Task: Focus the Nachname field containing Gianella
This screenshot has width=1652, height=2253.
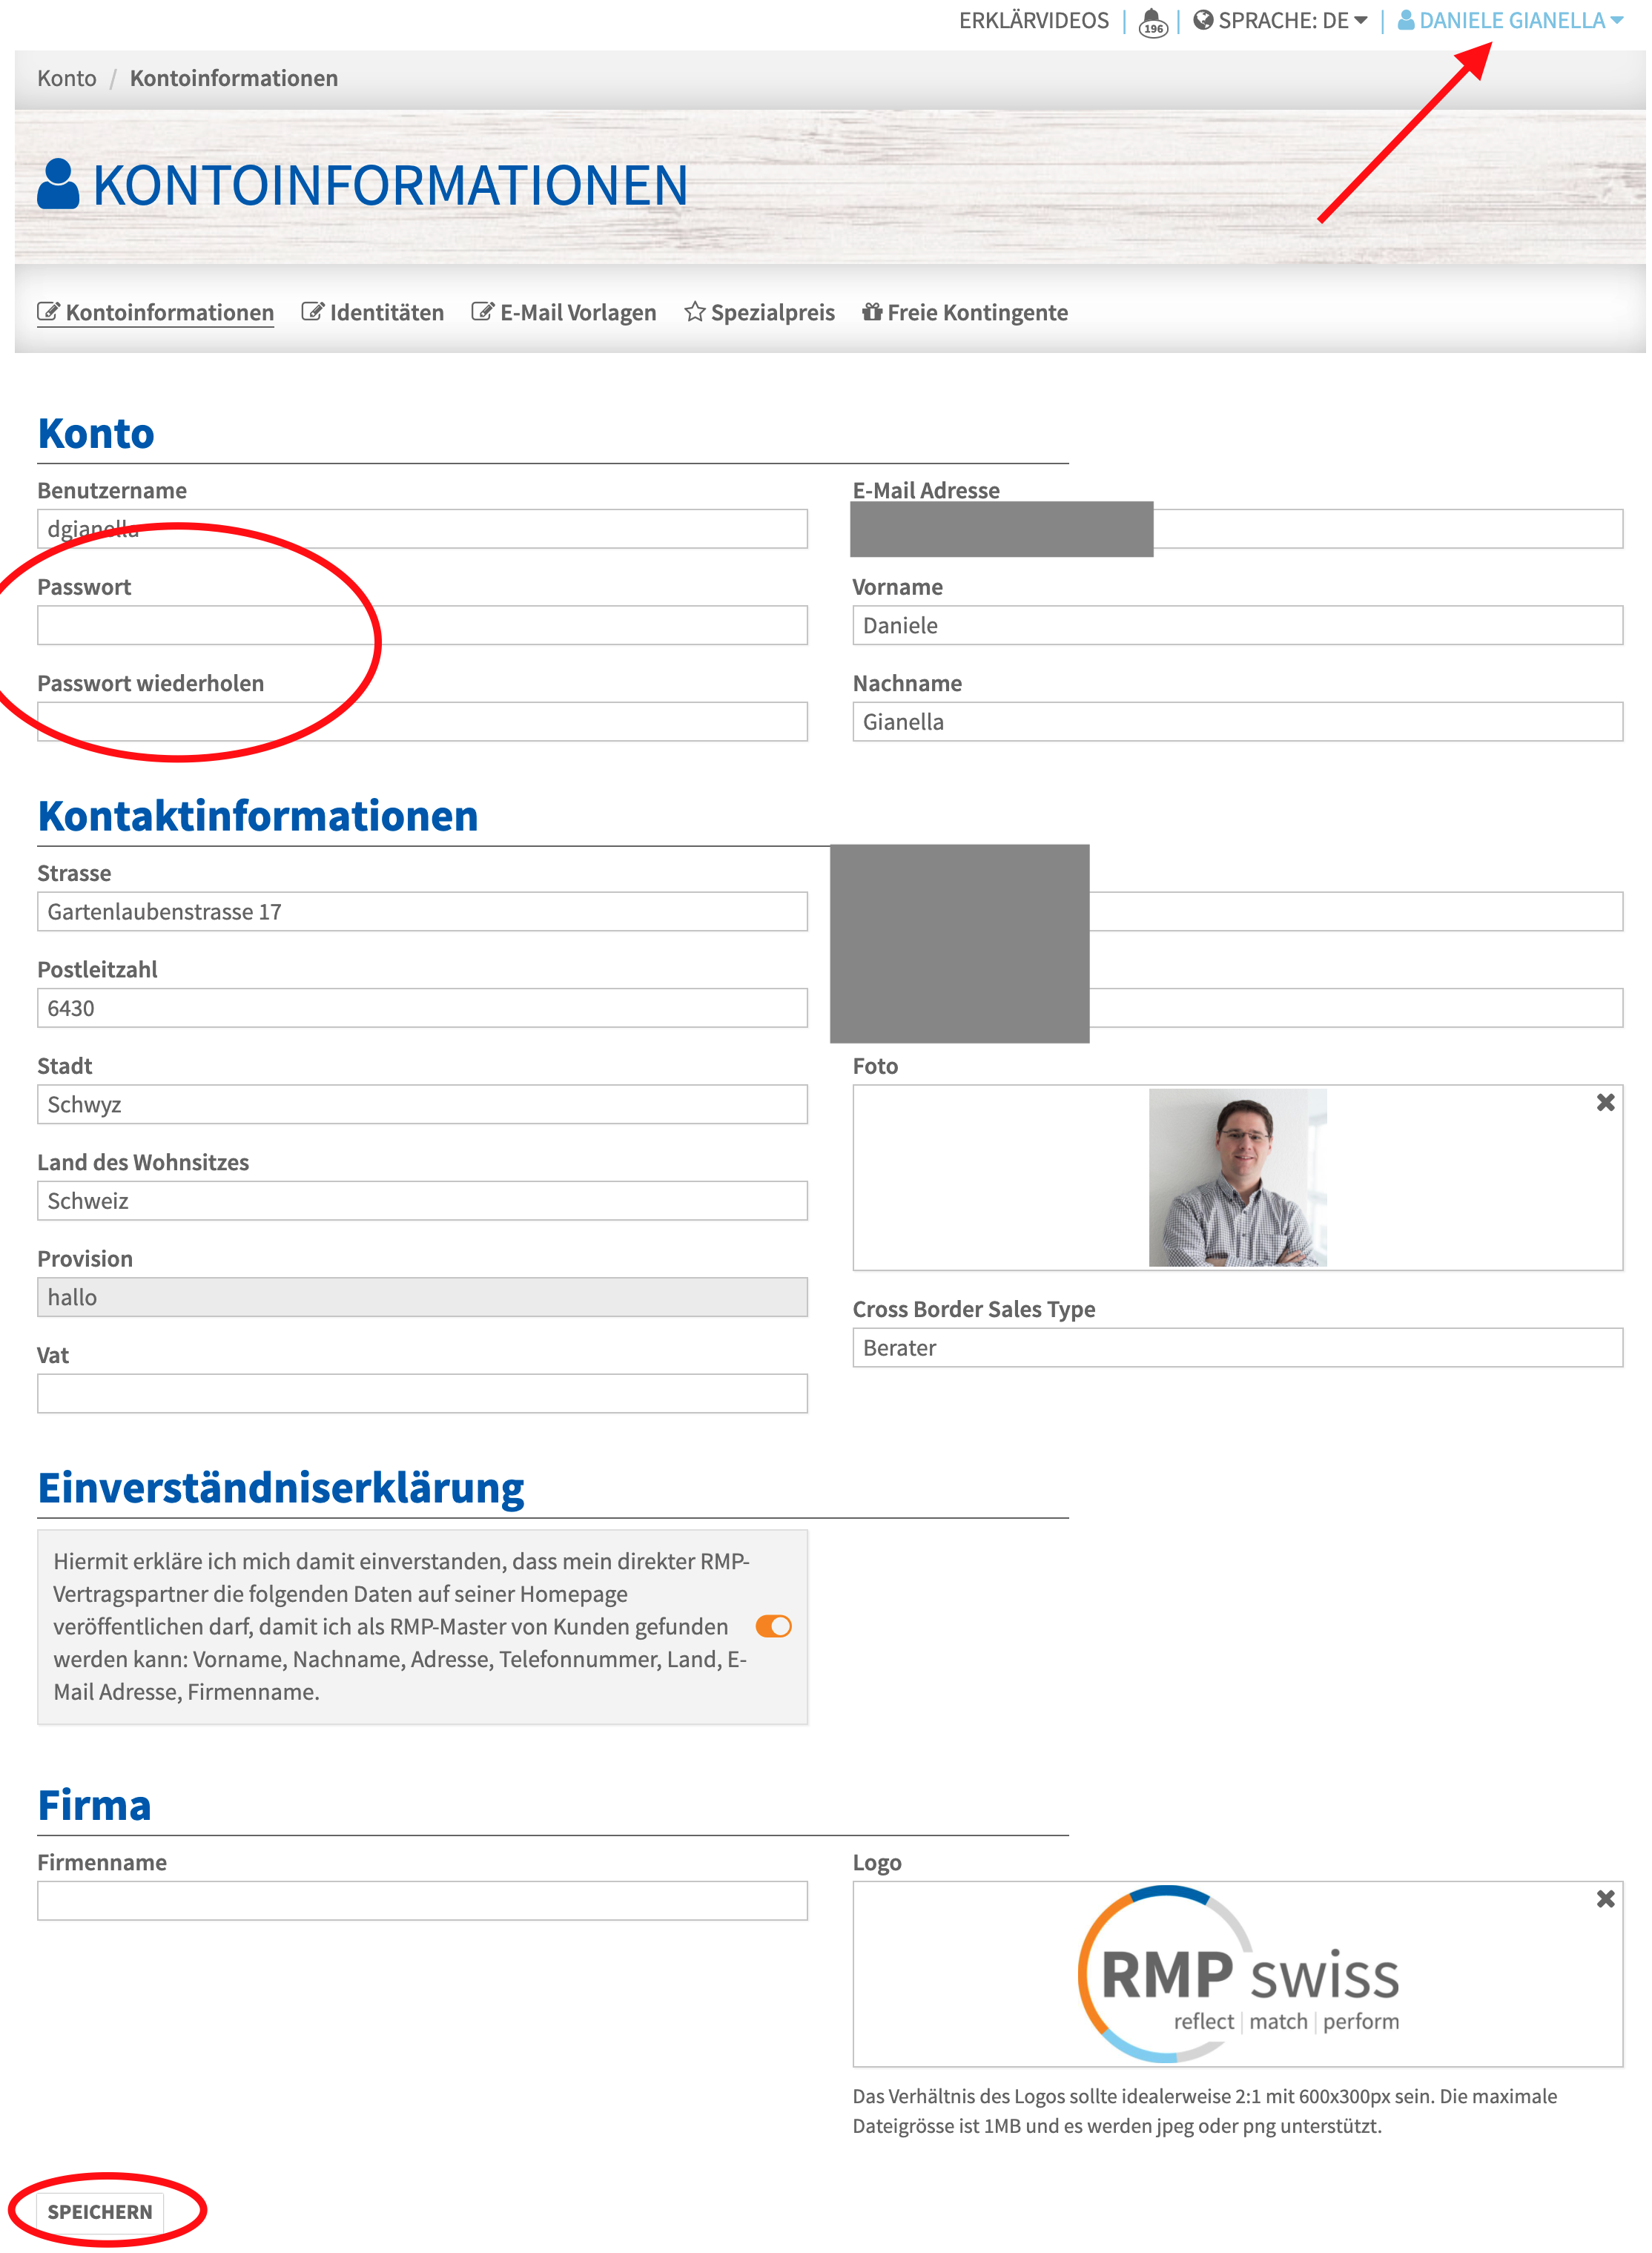Action: (x=1237, y=721)
